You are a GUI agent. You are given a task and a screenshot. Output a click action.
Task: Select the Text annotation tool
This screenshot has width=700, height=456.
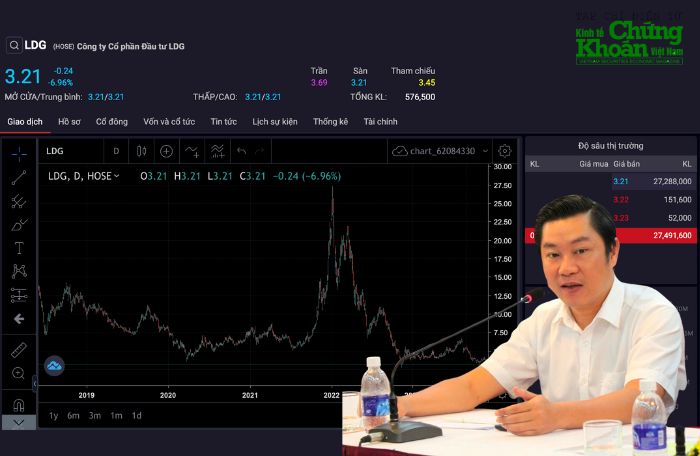19,248
